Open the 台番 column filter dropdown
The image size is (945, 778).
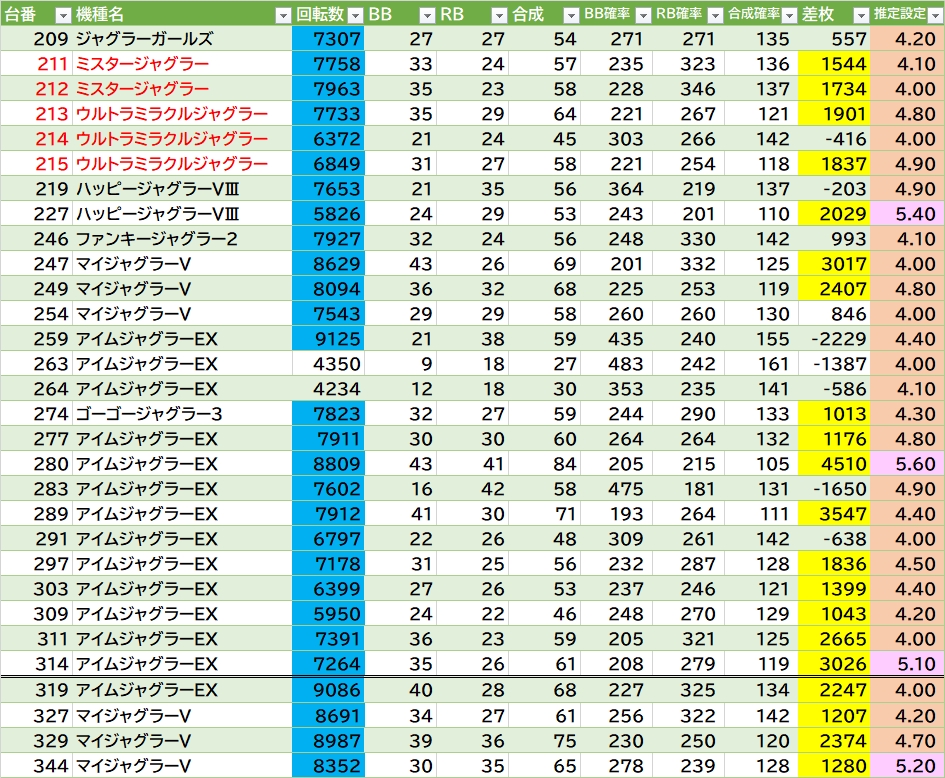tap(63, 15)
